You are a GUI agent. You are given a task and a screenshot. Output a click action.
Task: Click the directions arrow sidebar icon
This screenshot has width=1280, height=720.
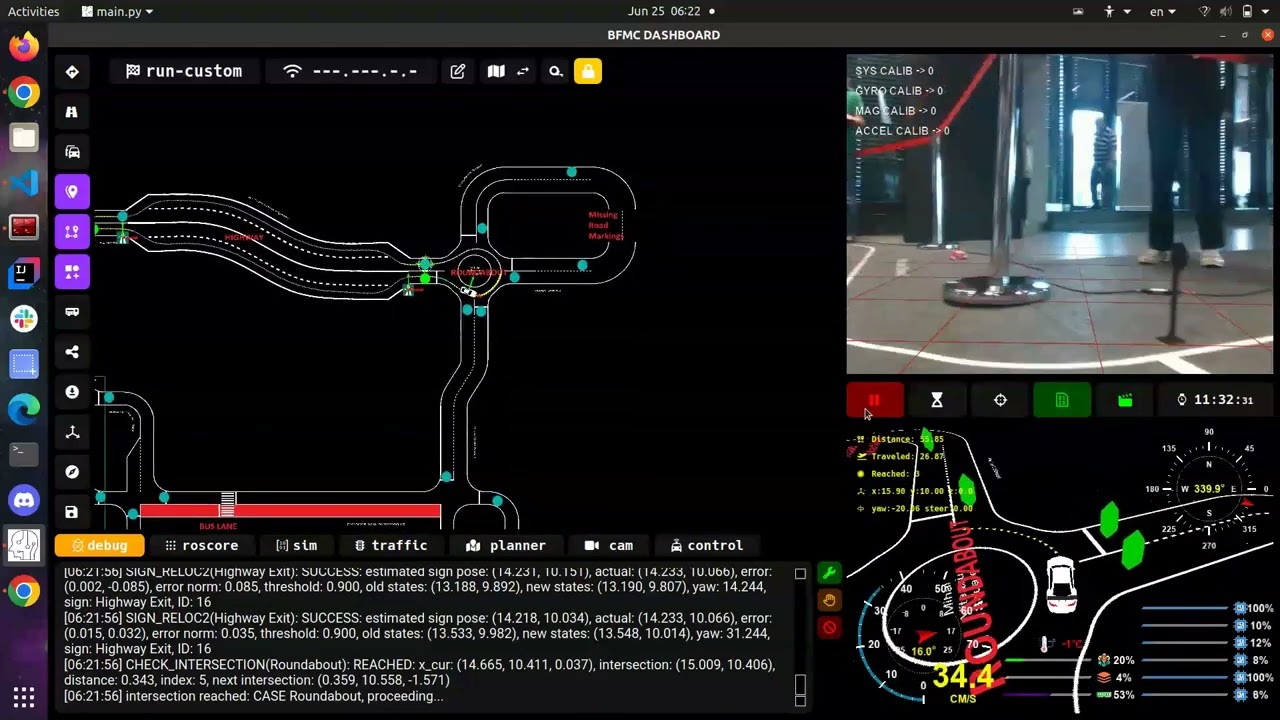pyautogui.click(x=72, y=72)
